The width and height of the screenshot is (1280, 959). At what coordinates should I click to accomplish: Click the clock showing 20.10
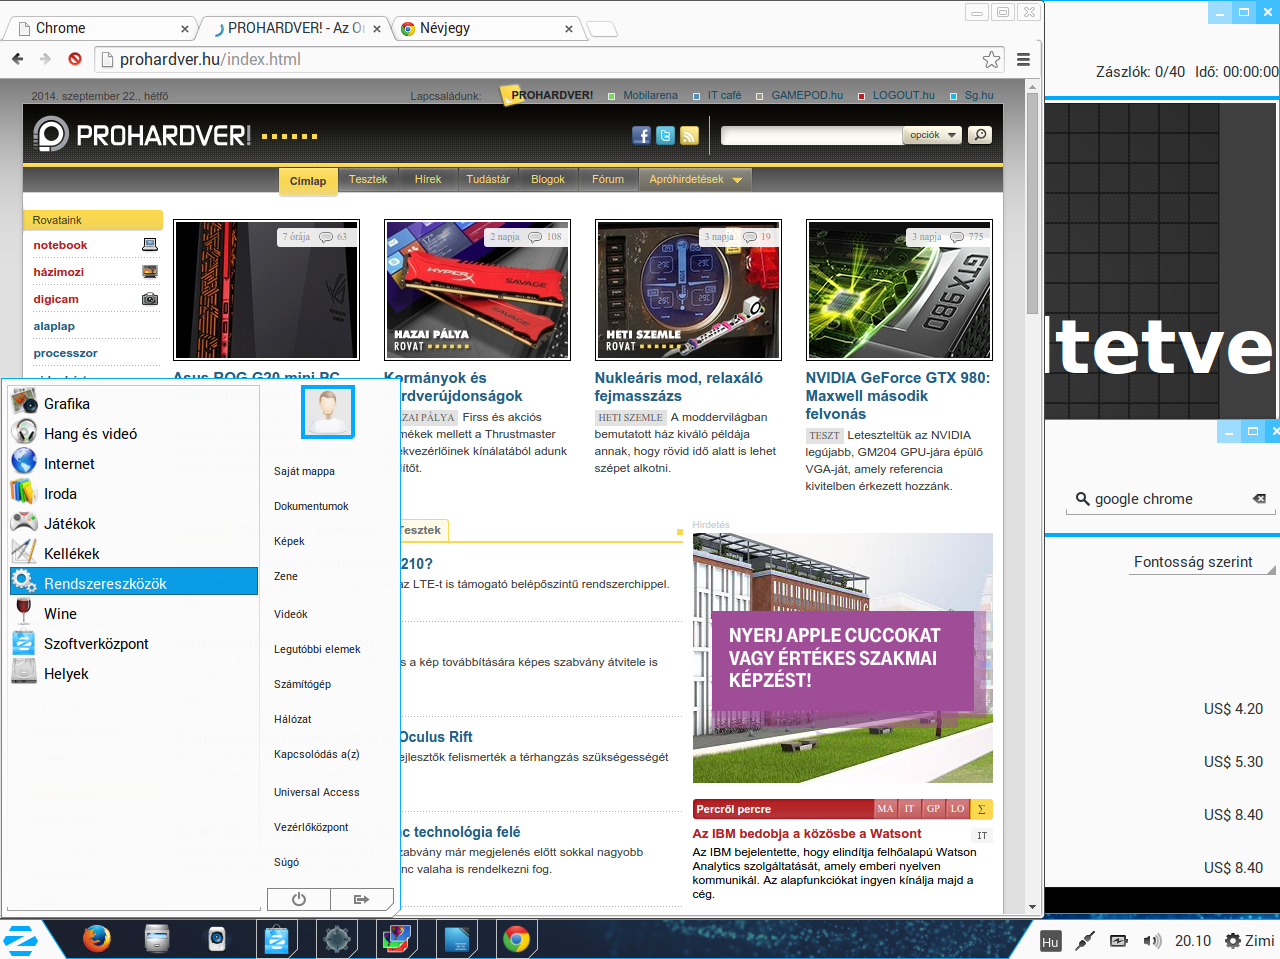(1192, 941)
